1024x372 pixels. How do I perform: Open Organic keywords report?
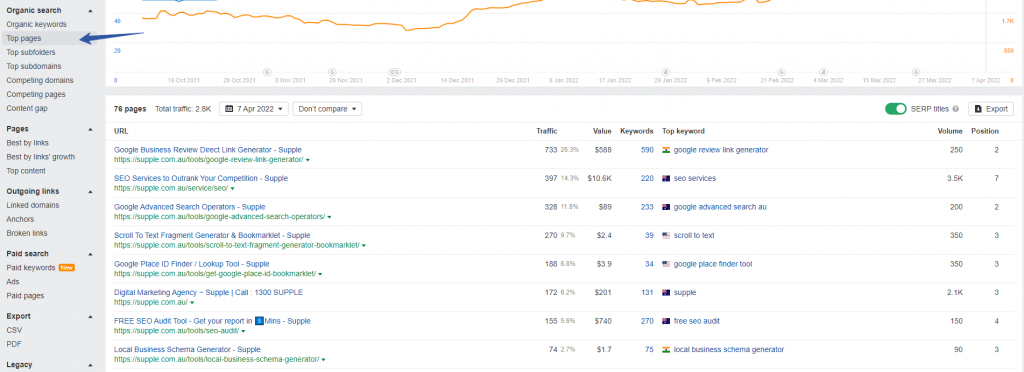37,24
